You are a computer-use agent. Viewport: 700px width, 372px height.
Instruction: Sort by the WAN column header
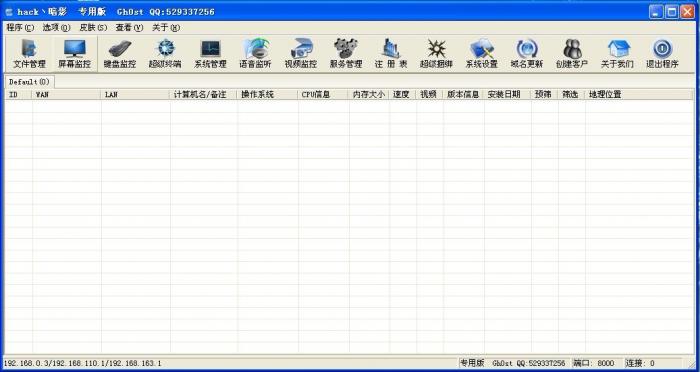(67, 95)
